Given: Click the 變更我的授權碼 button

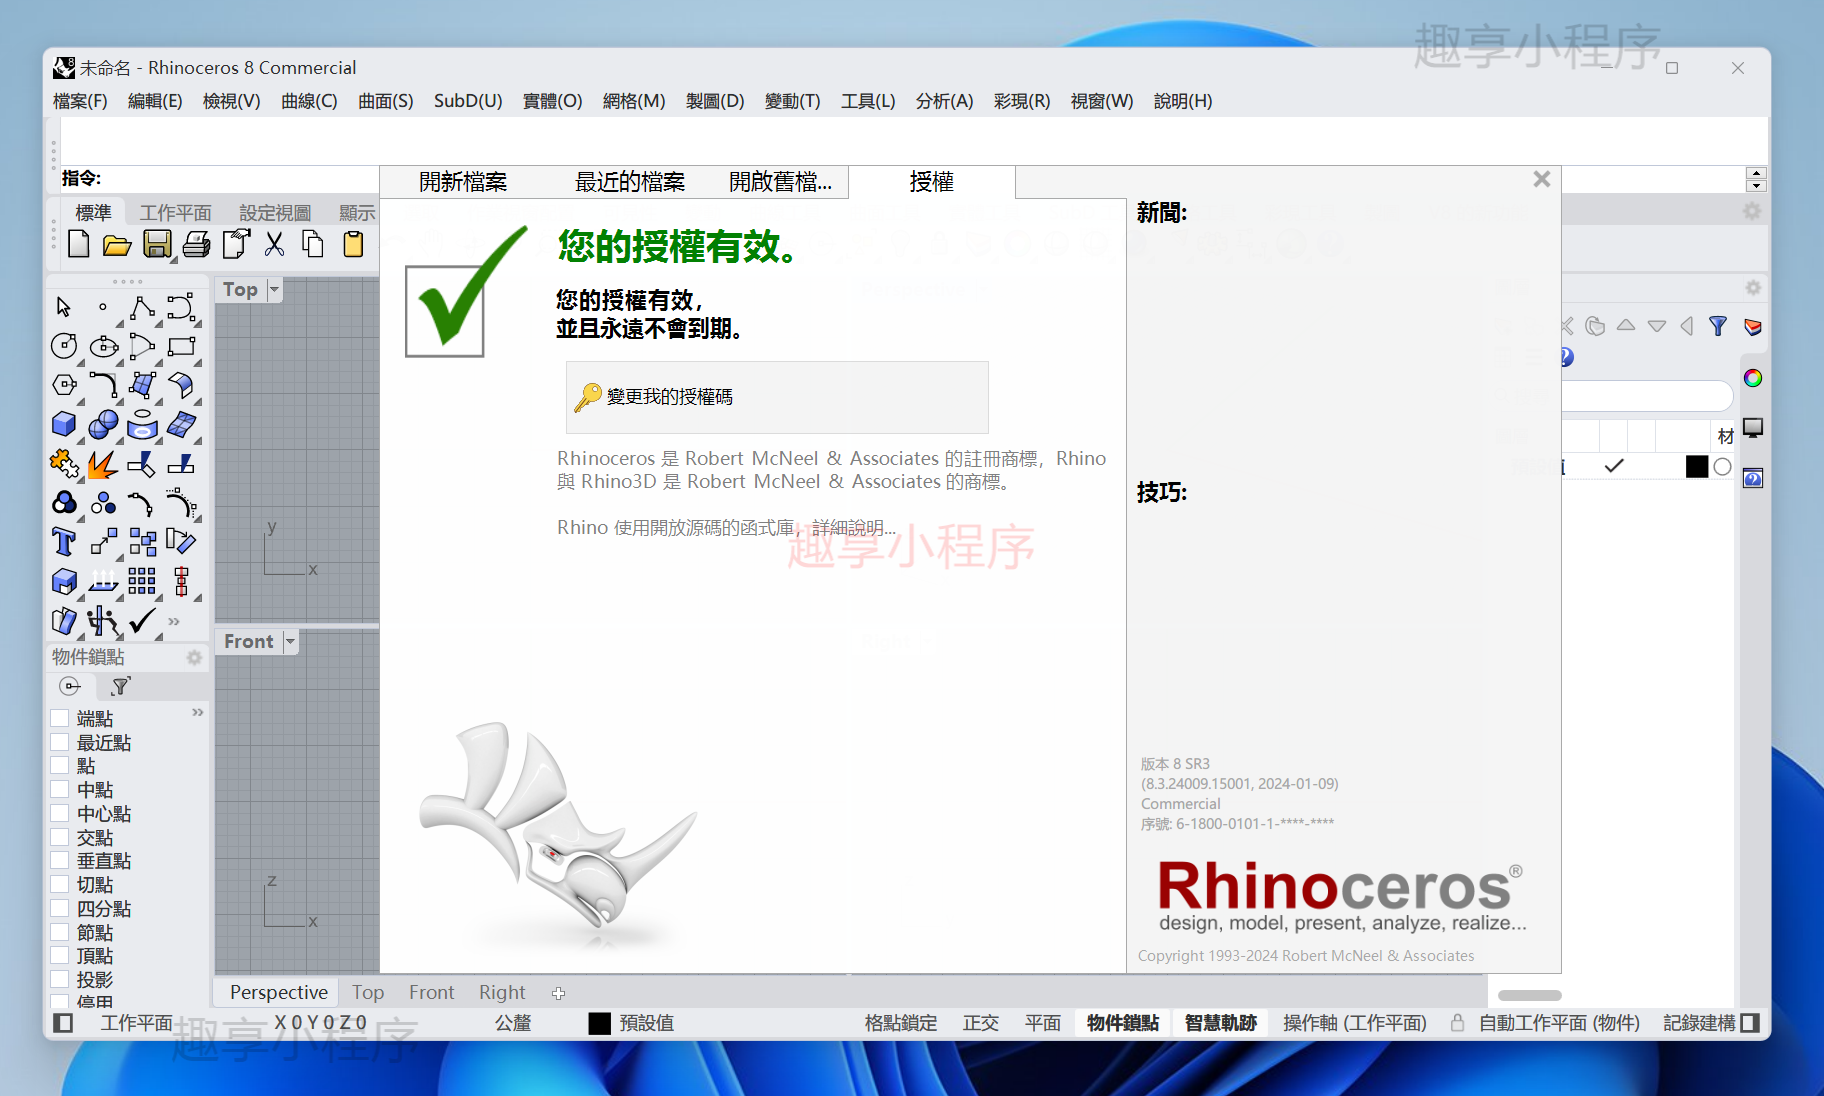Looking at the screenshot, I should [x=777, y=397].
